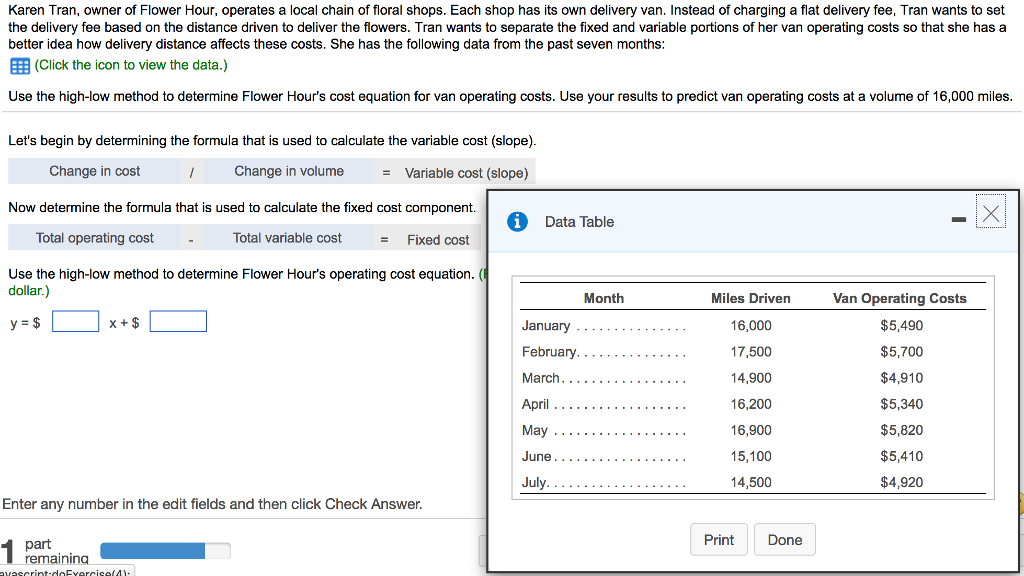Select the 'Change in volume' formula cell
Screen dimensions: 1024x576
point(289,171)
